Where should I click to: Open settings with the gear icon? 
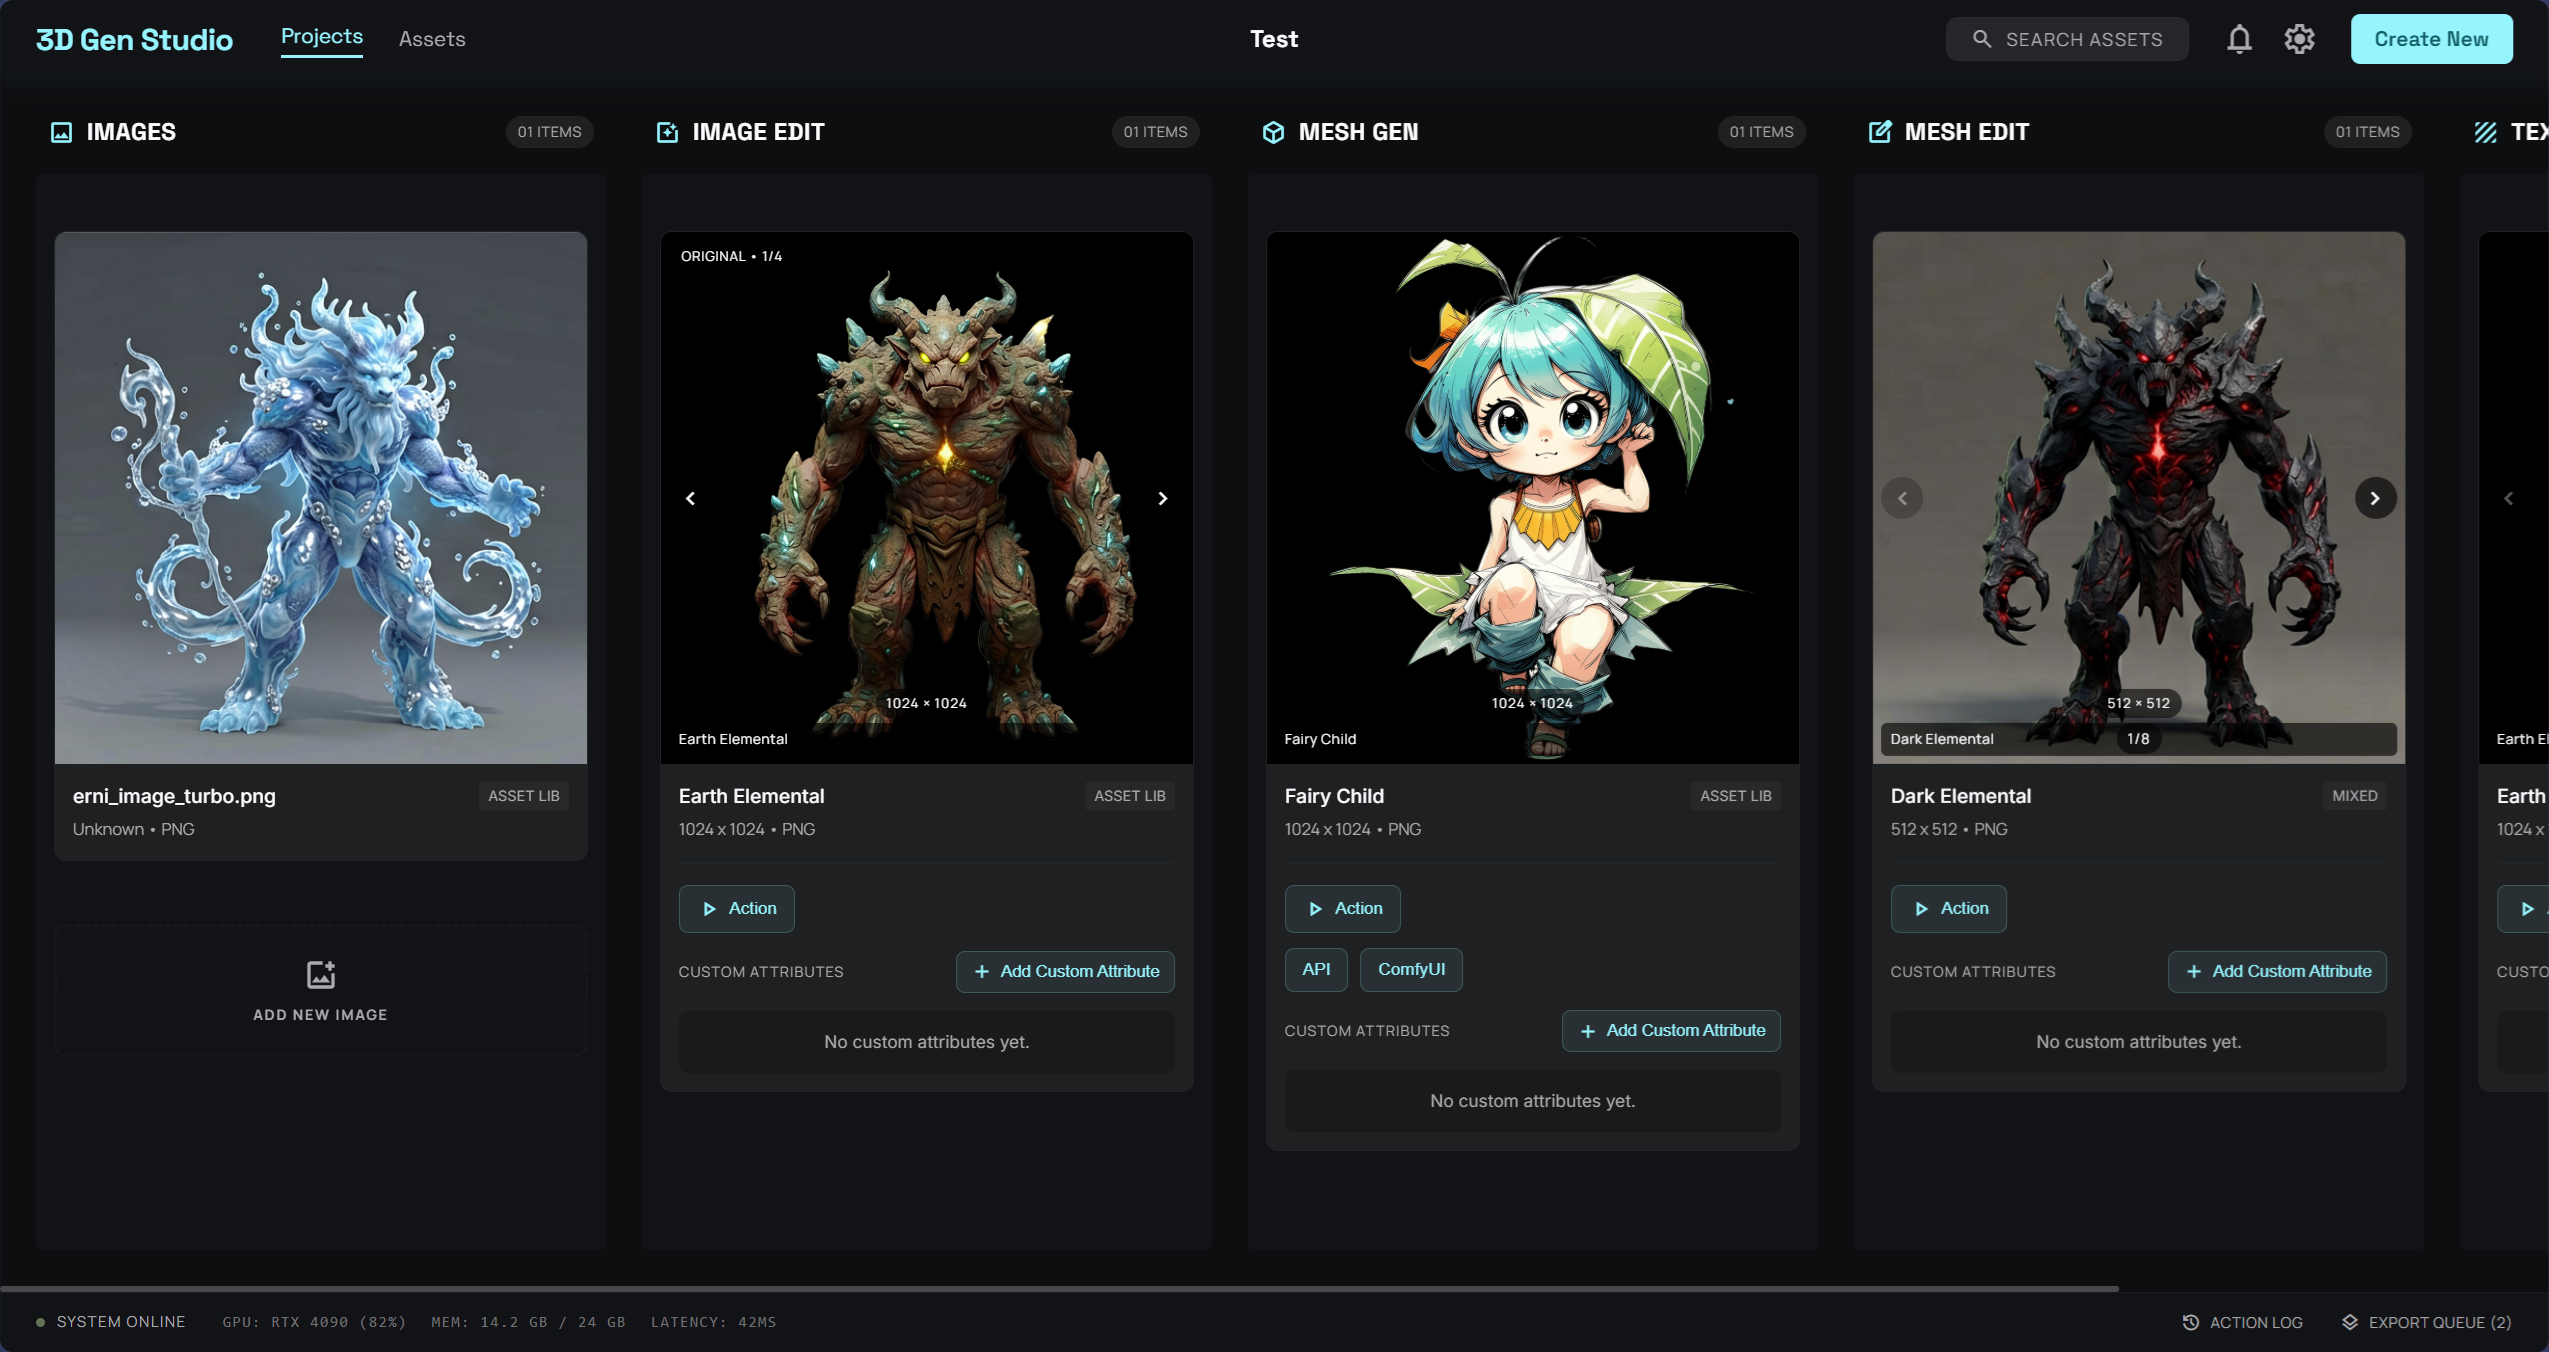pos(2299,38)
